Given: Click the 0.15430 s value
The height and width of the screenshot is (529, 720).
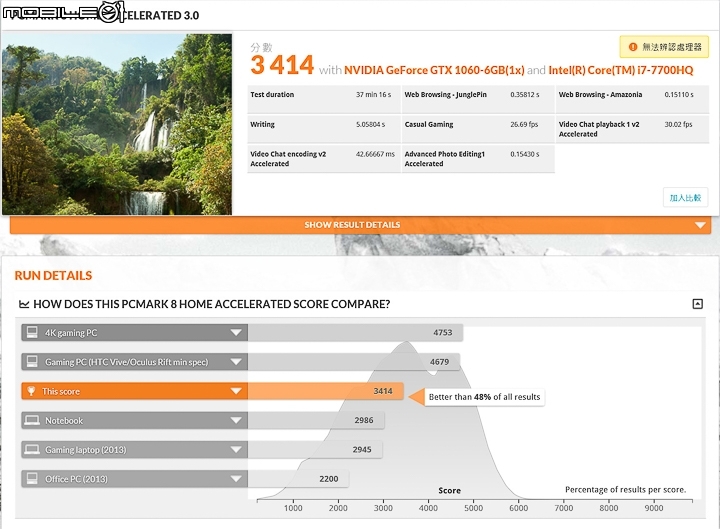Looking at the screenshot, I should click(525, 154).
